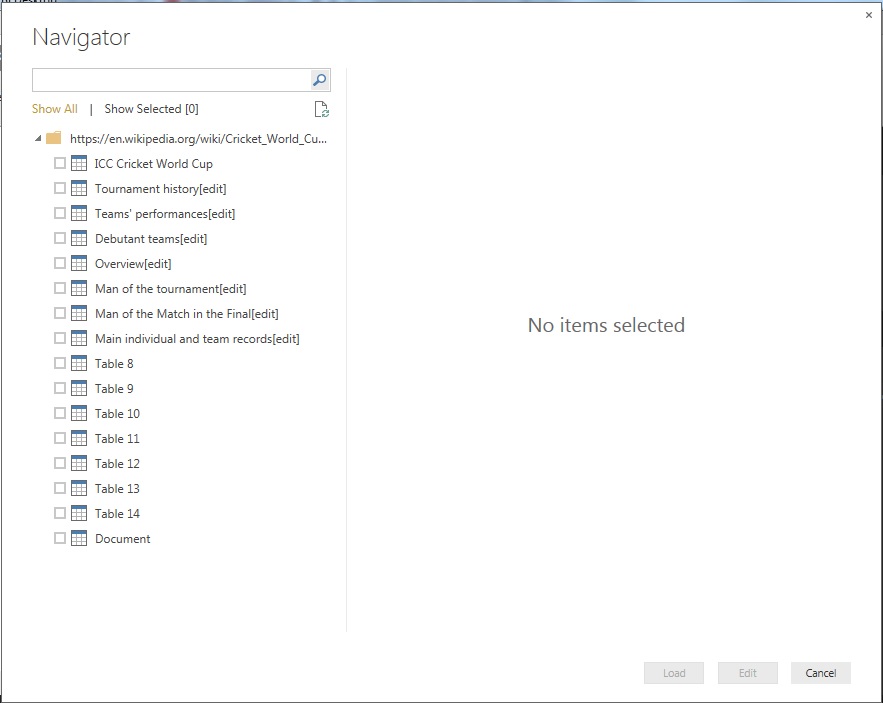The width and height of the screenshot is (883, 703).
Task: Click the Wikipedia URL folder icon
Action: pyautogui.click(x=54, y=138)
